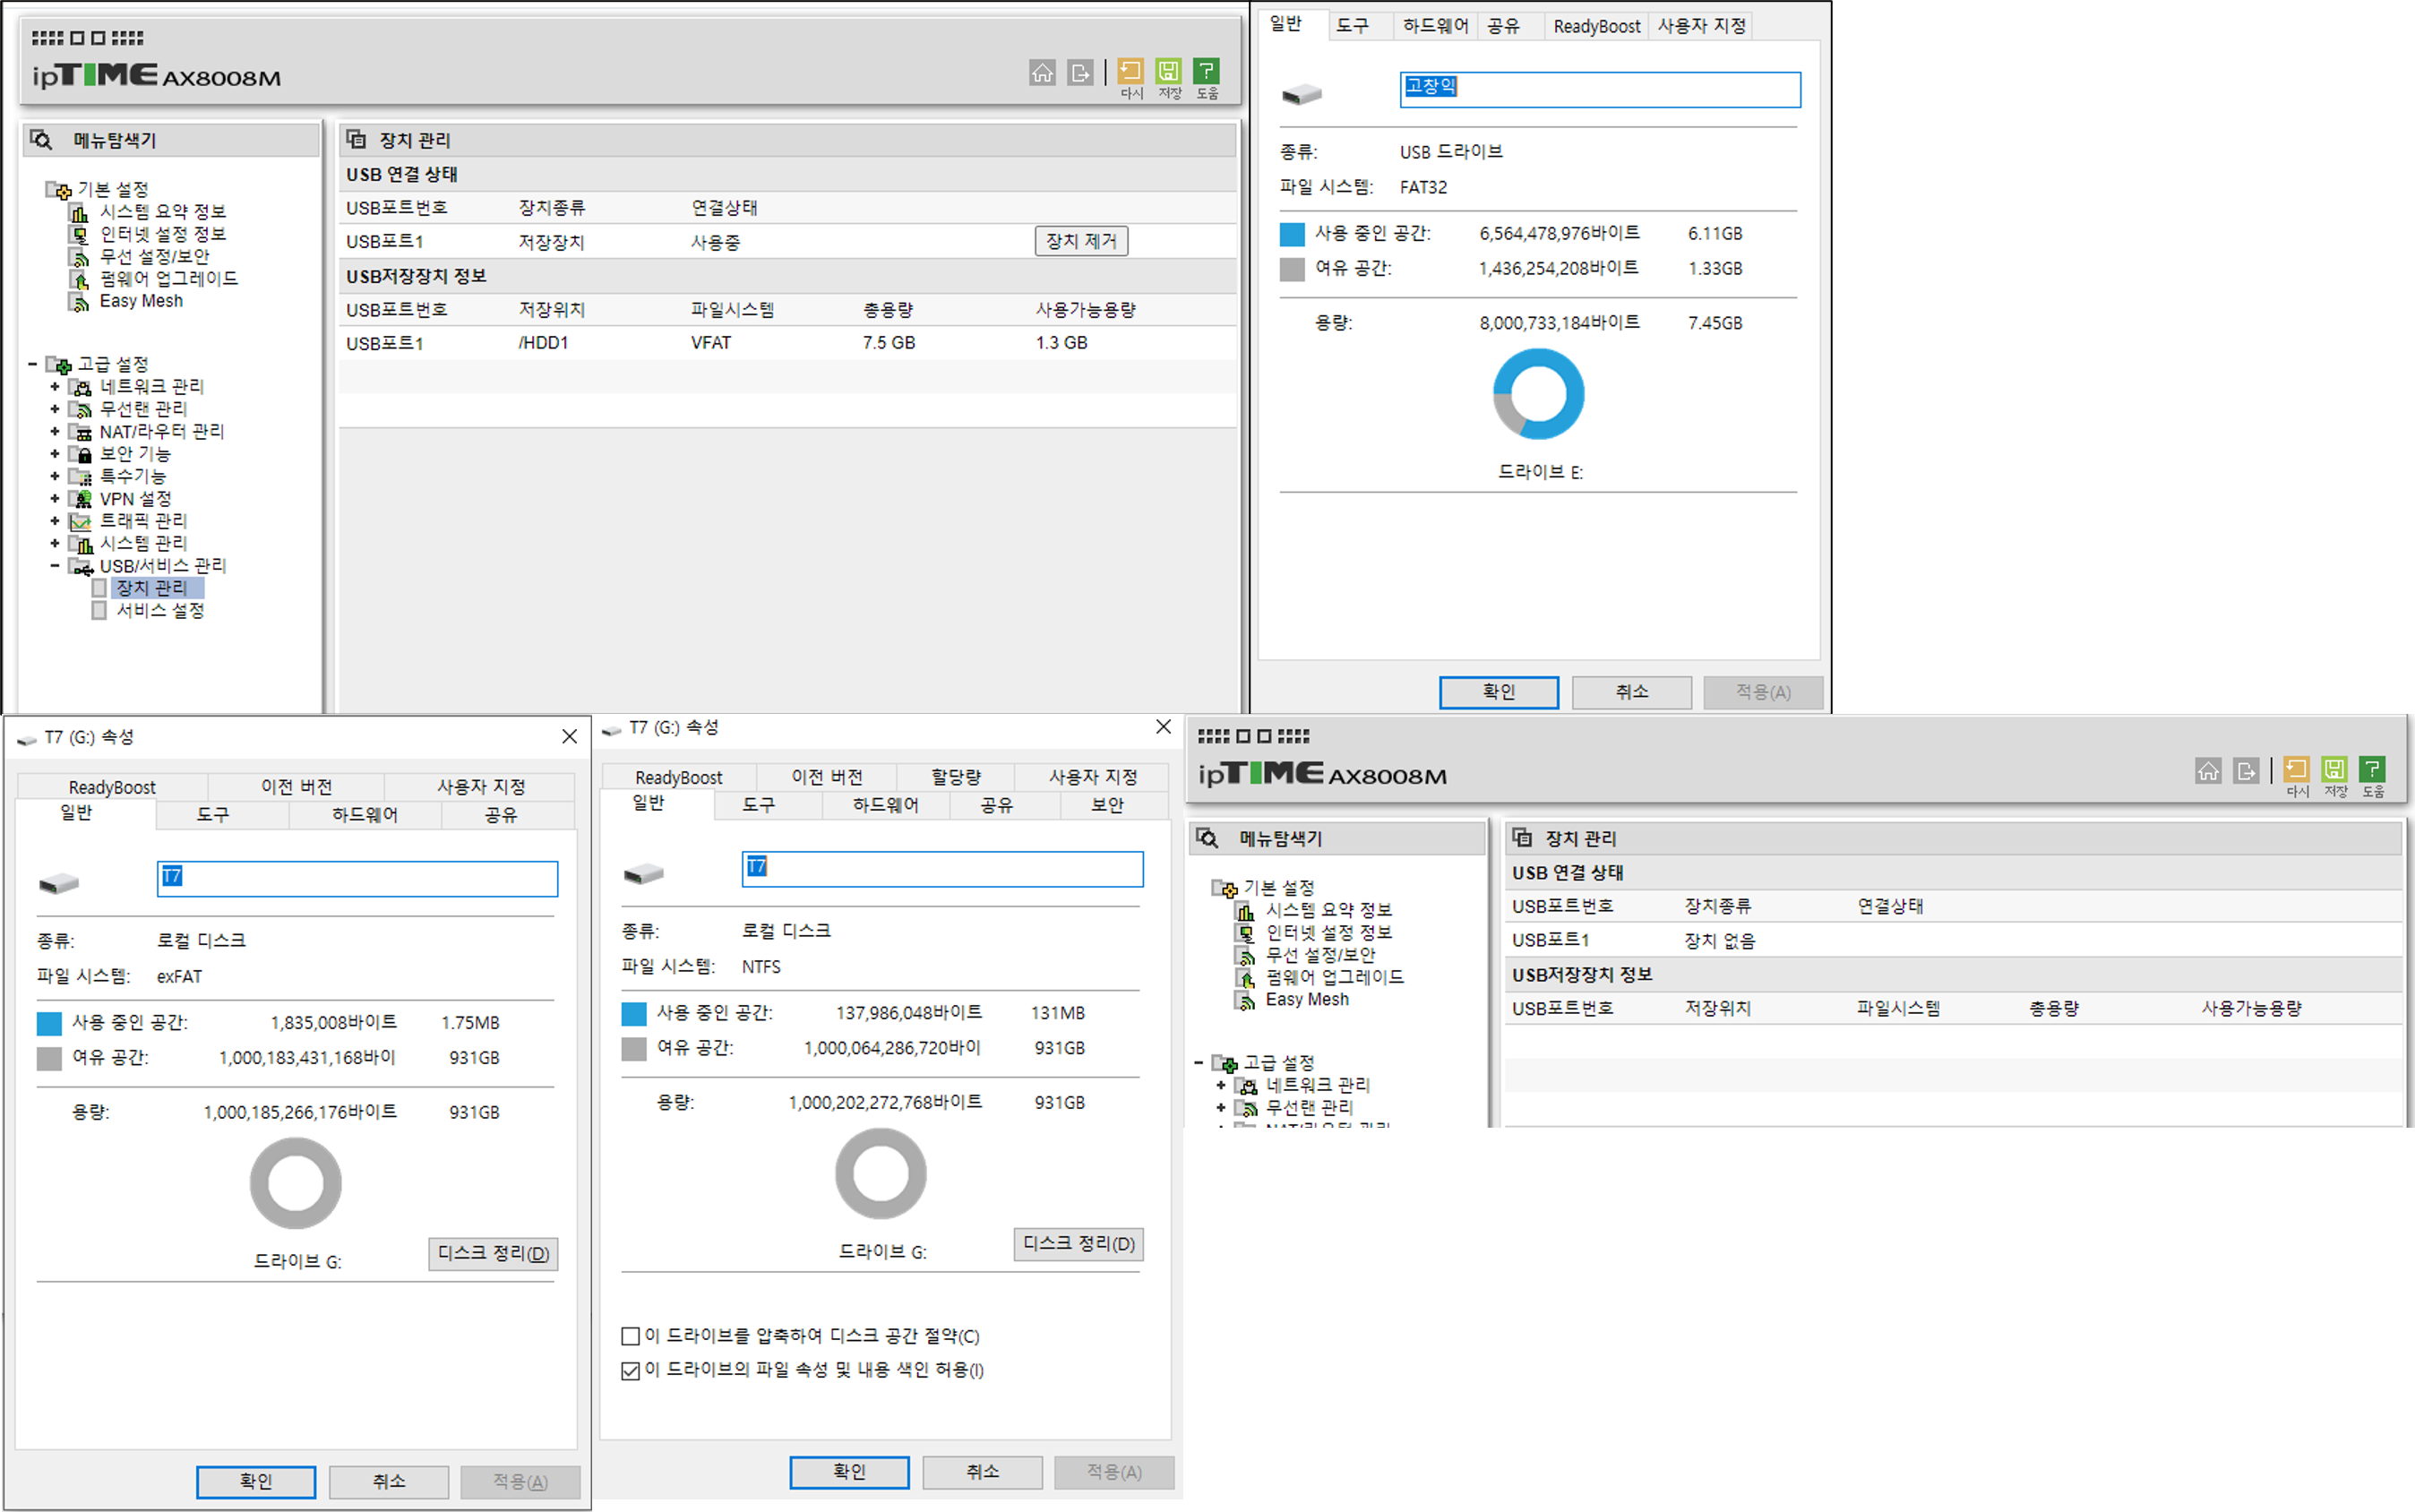Image resolution: width=2415 pixels, height=1512 pixels.
Task: Click green save (저장) icon in top ipTIME window
Action: (1168, 71)
